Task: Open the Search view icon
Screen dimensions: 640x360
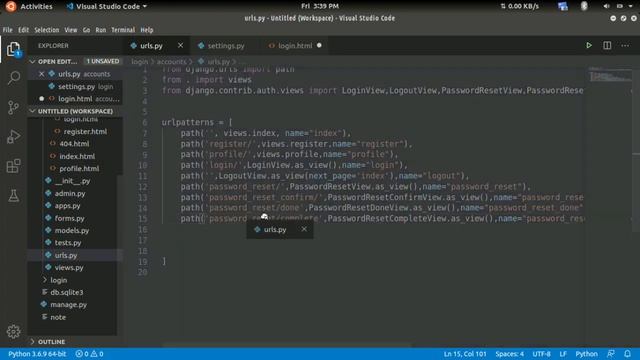Action: [x=13, y=78]
